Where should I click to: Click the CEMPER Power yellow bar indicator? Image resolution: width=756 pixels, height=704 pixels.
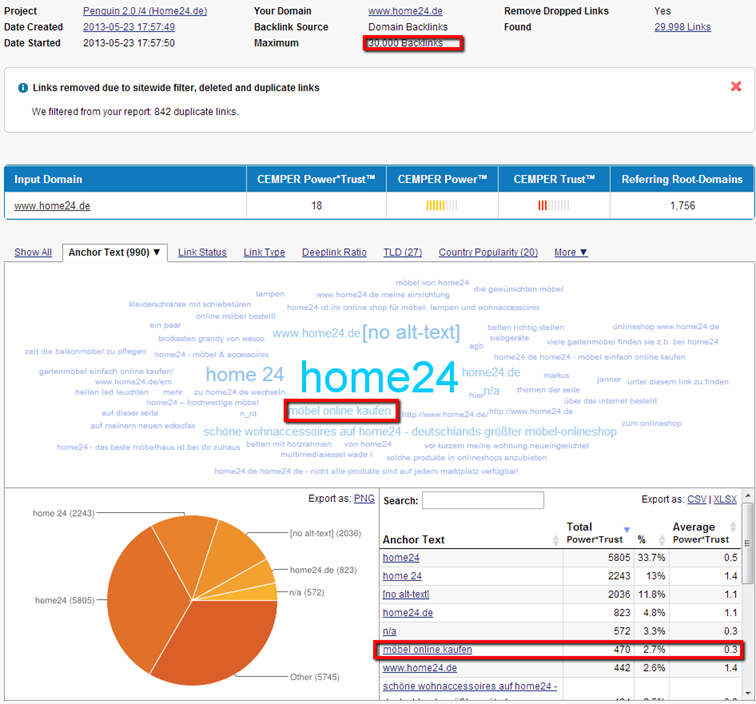pos(442,206)
